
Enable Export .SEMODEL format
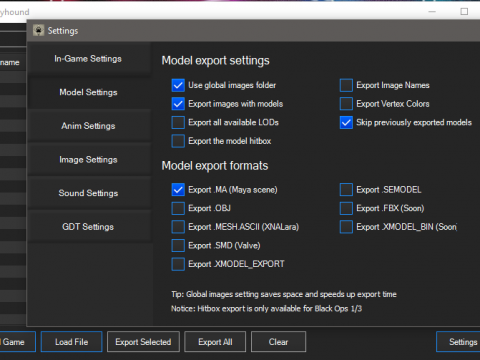pyautogui.click(x=346, y=190)
